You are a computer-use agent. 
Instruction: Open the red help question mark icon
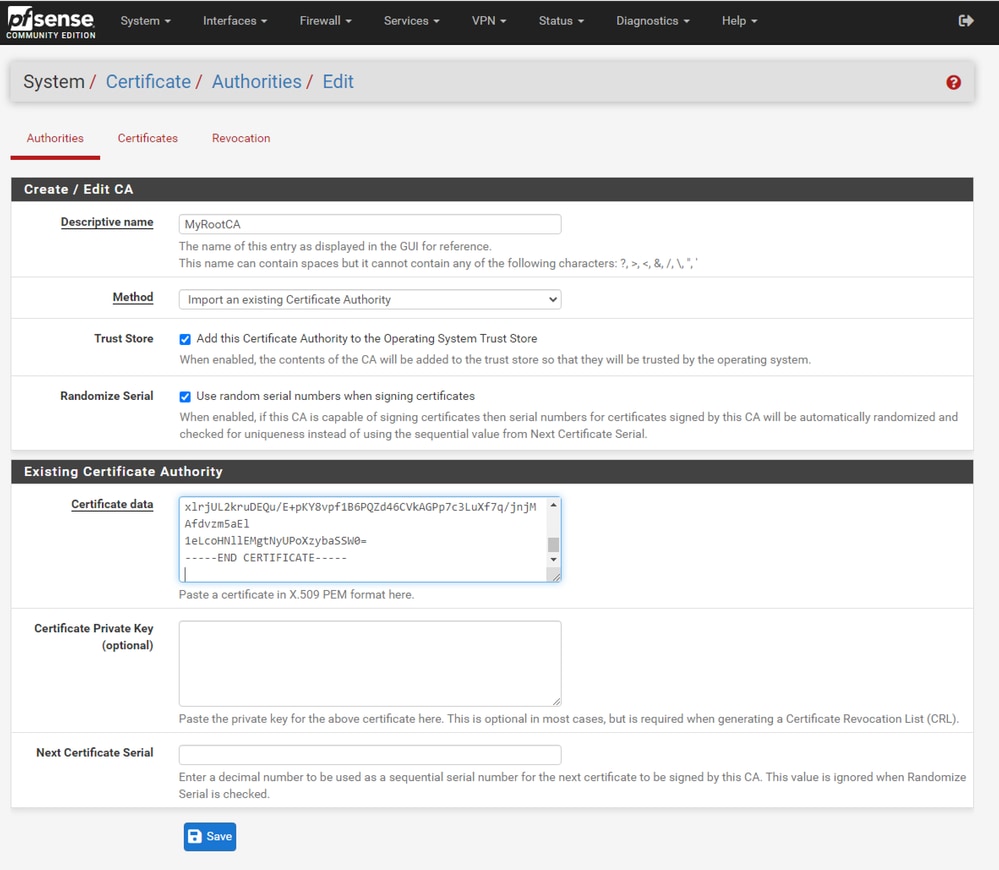click(953, 82)
